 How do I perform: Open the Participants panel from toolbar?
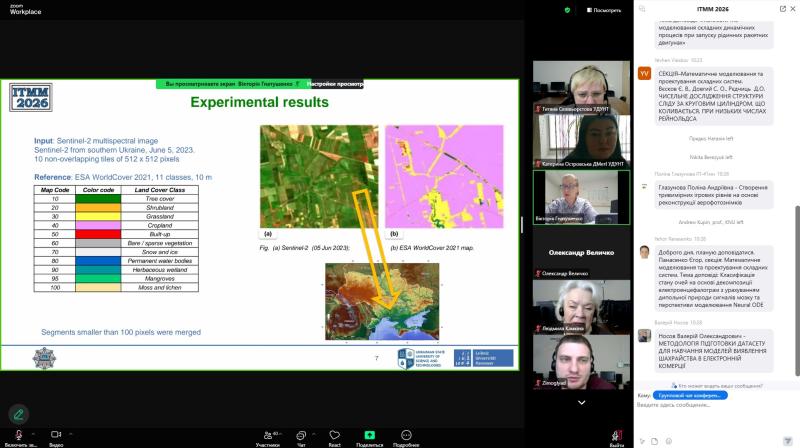[267, 436]
